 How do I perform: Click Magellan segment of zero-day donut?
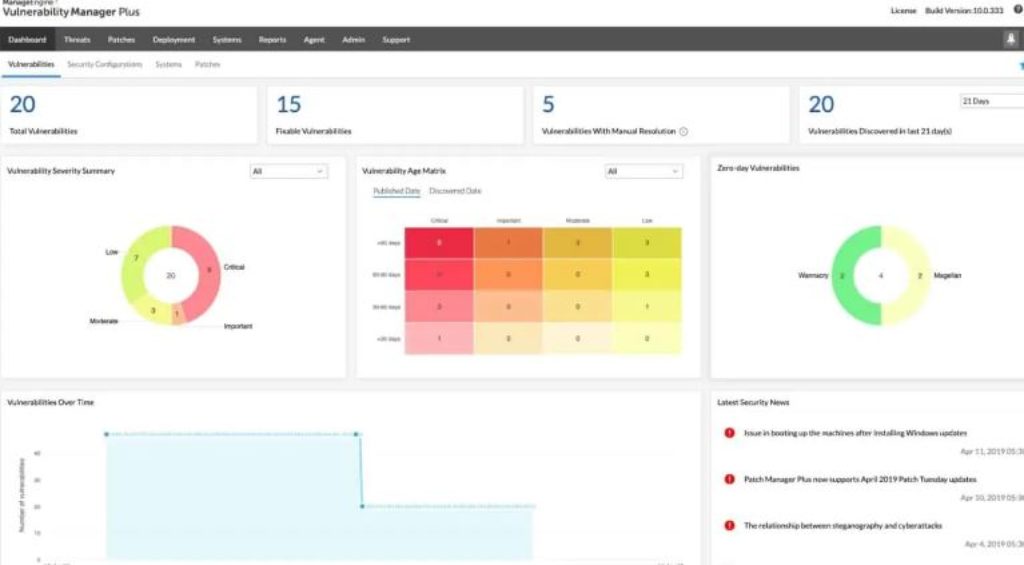tap(919, 276)
